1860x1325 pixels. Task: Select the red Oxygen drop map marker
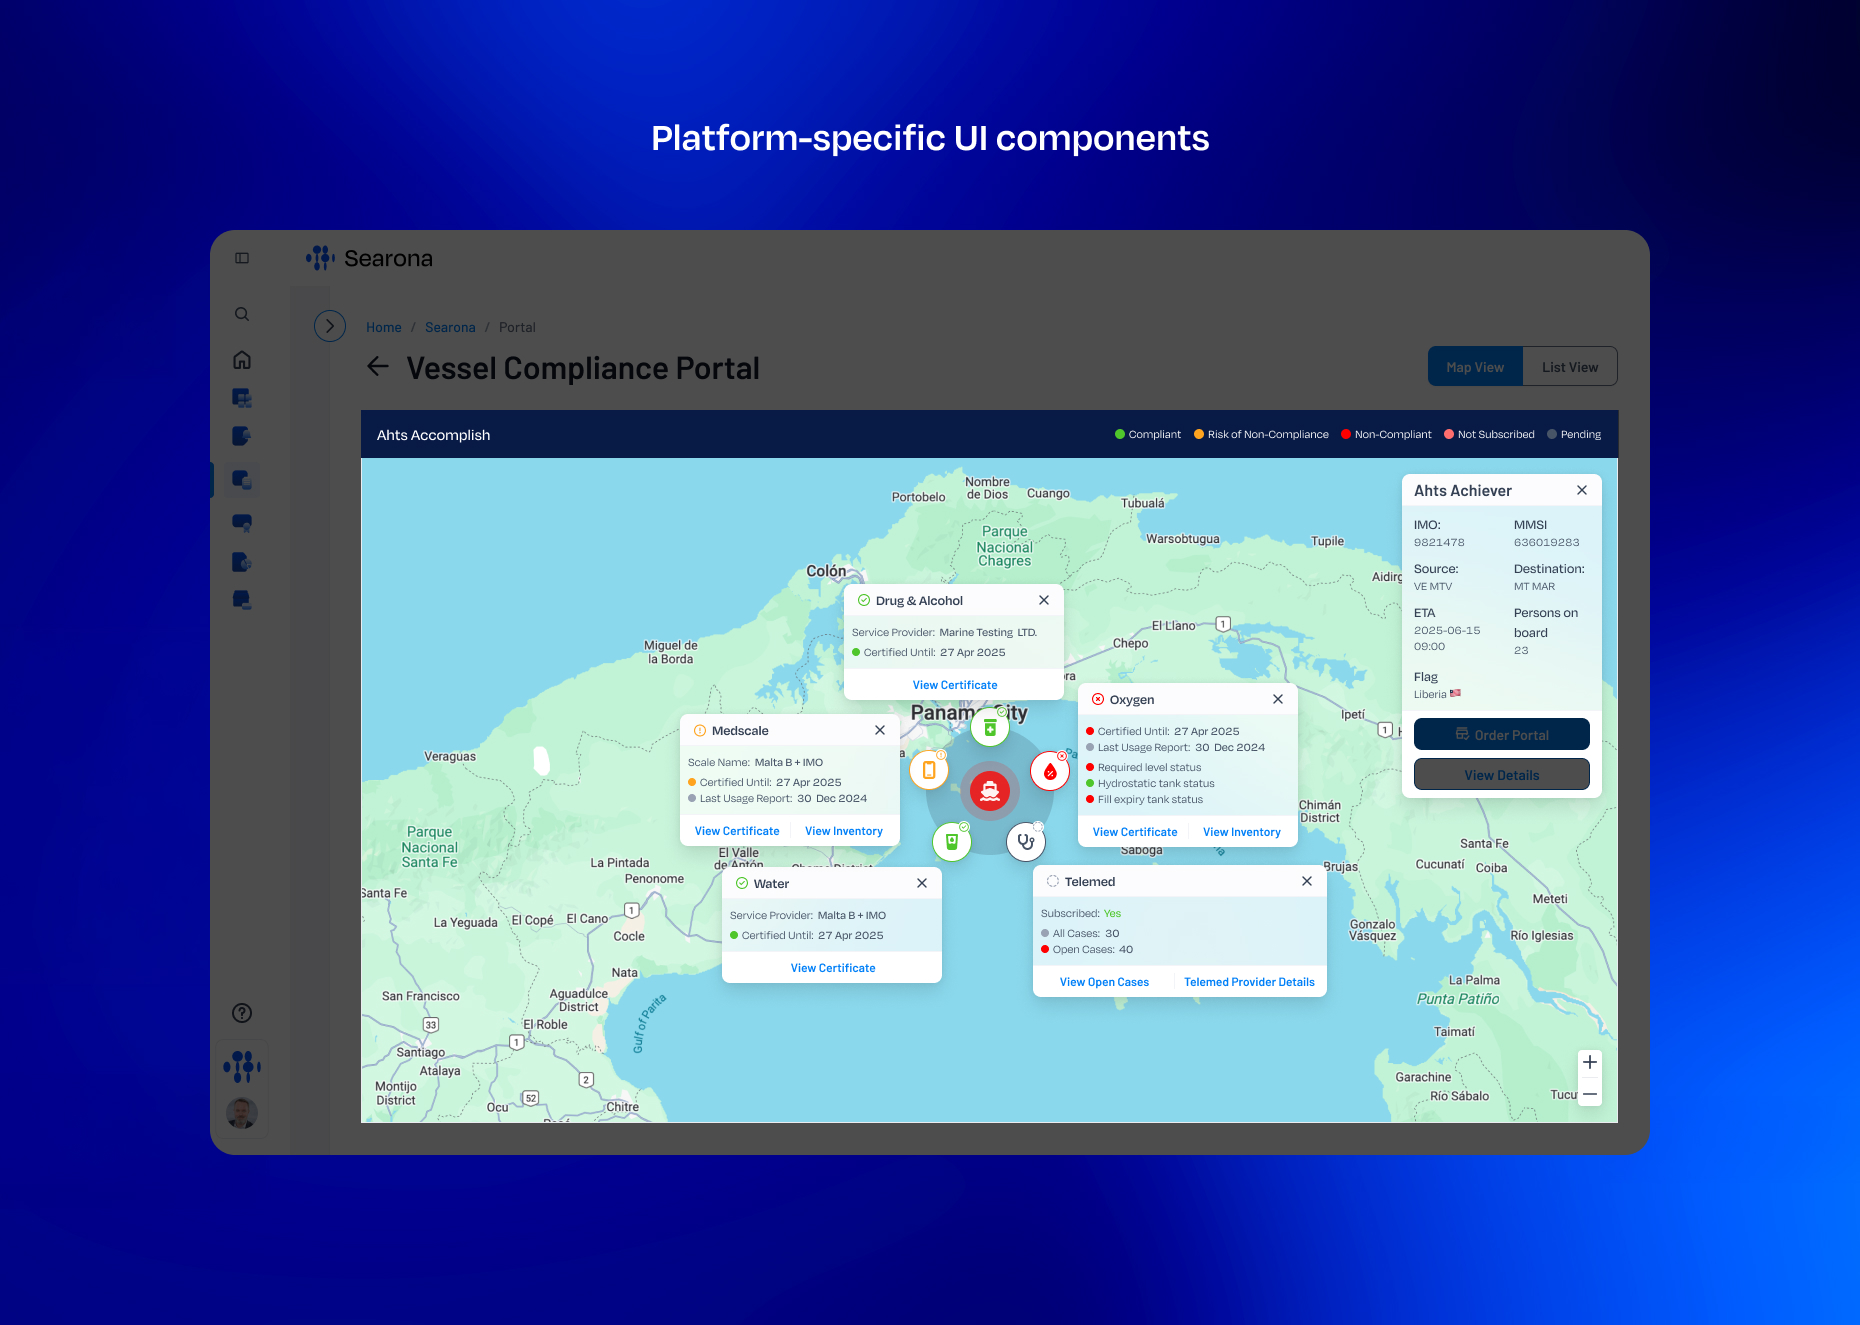1050,771
